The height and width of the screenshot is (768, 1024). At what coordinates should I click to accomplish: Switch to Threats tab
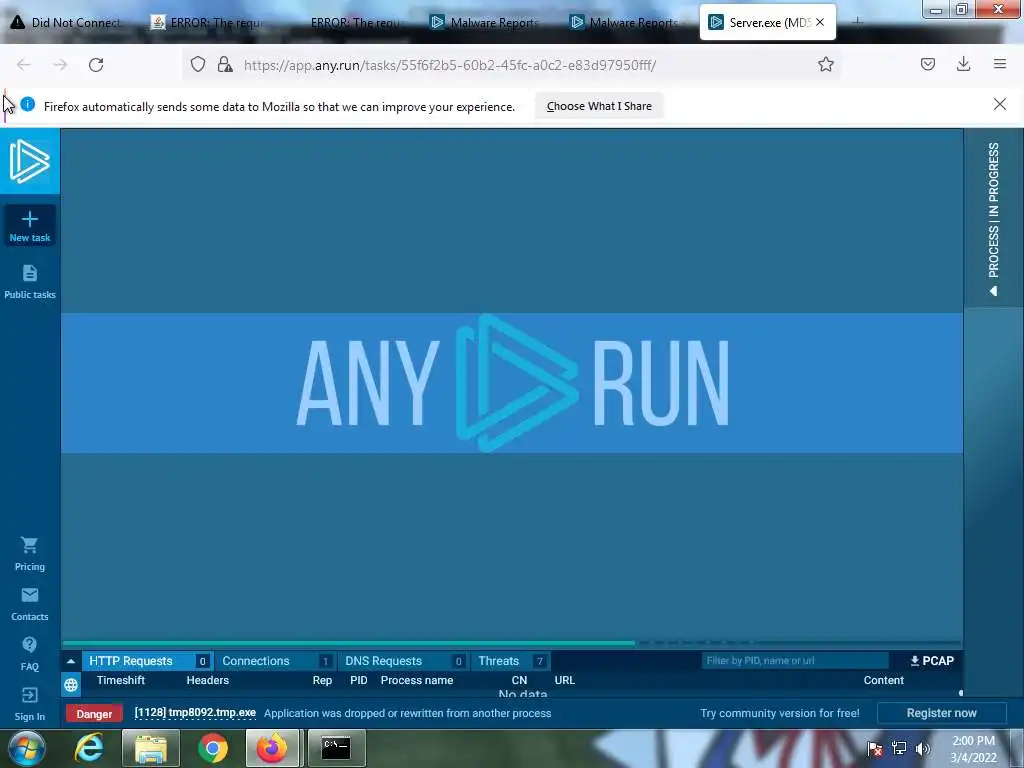point(511,661)
